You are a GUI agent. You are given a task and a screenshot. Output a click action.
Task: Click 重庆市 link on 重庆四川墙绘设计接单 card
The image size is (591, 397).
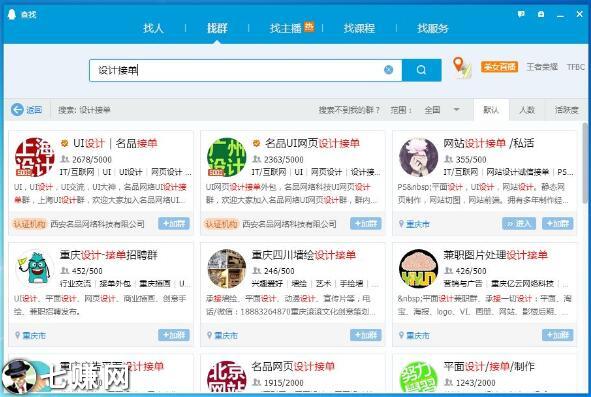[x=226, y=336]
